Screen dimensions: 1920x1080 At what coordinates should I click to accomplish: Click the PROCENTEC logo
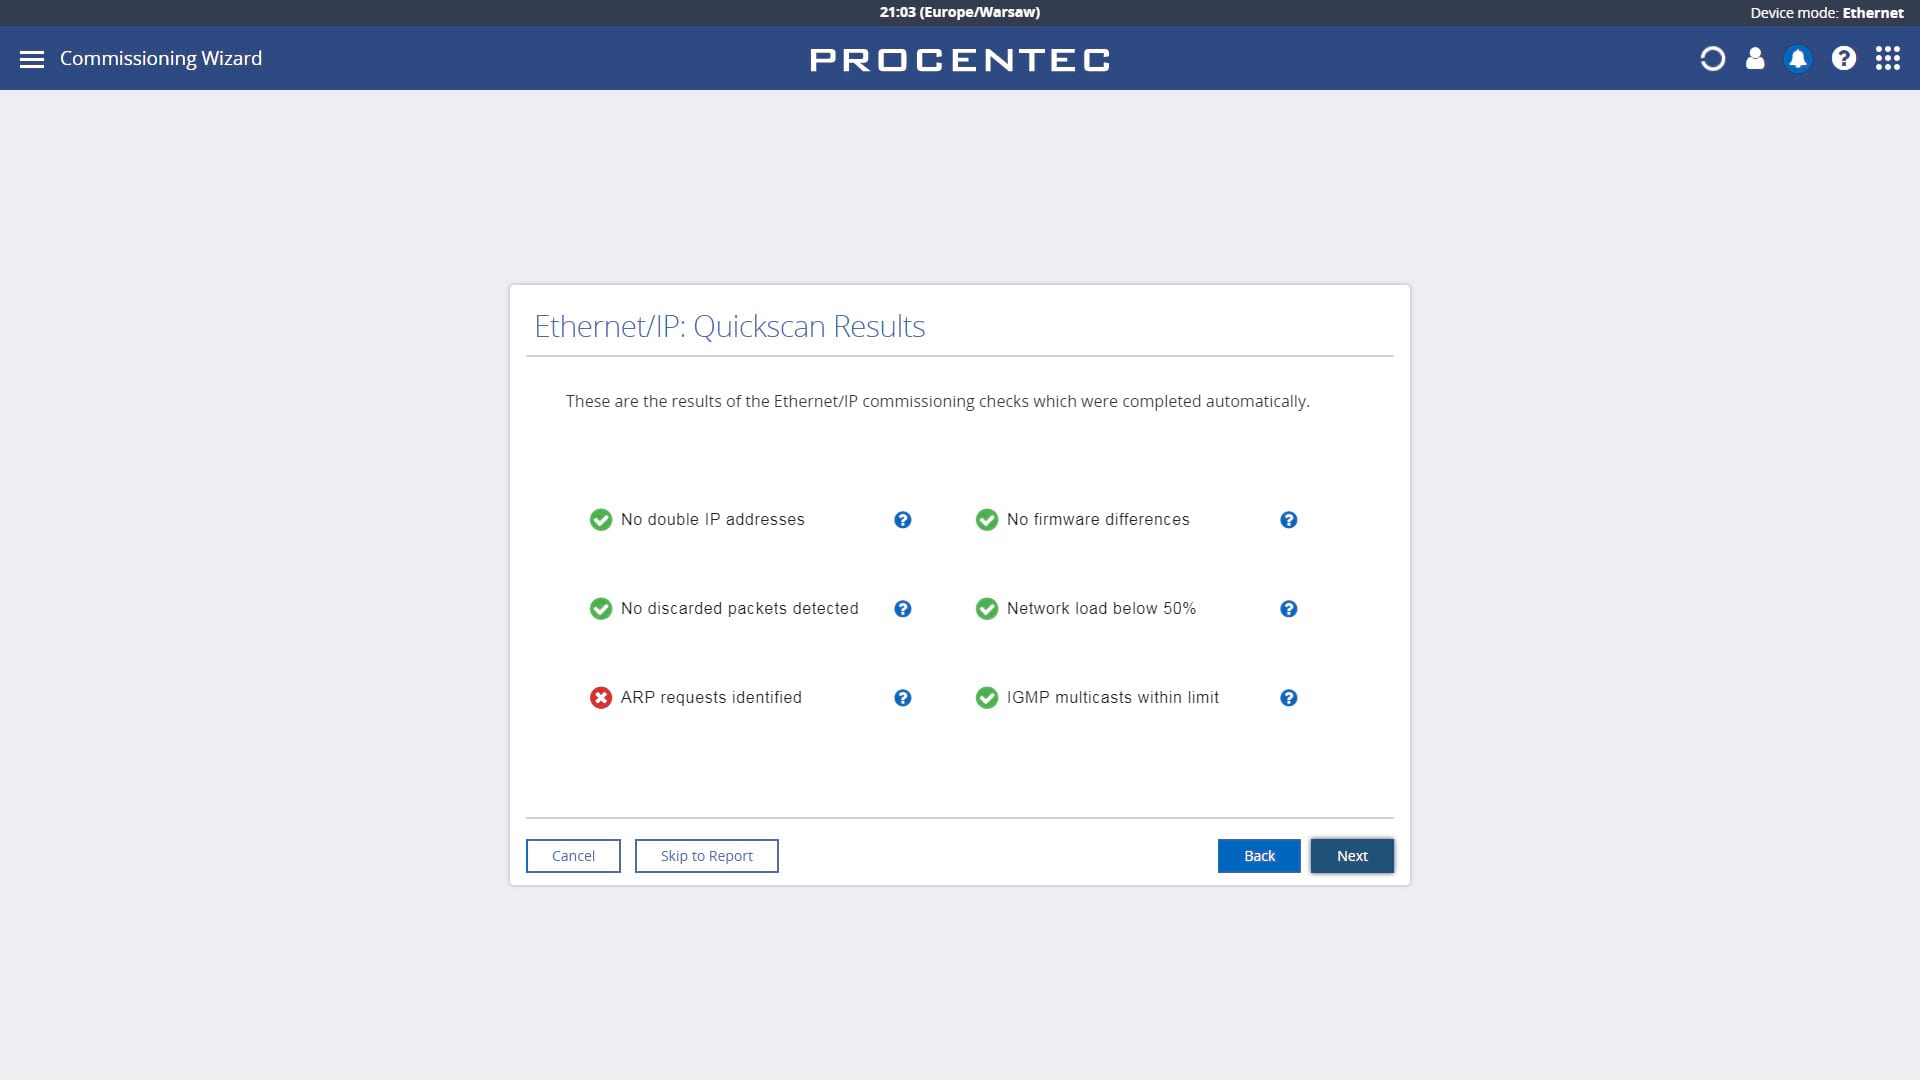coord(960,60)
